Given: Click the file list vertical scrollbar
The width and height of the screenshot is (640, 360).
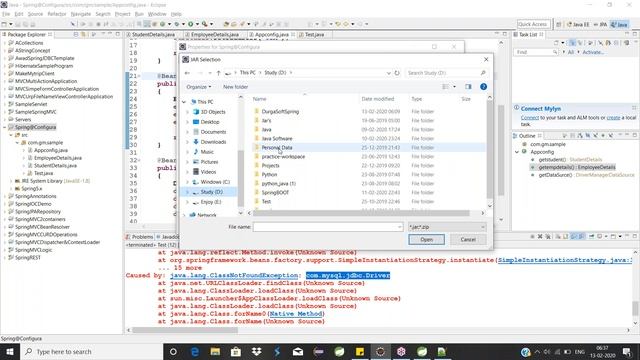Looking at the screenshot, I should click(x=490, y=151).
